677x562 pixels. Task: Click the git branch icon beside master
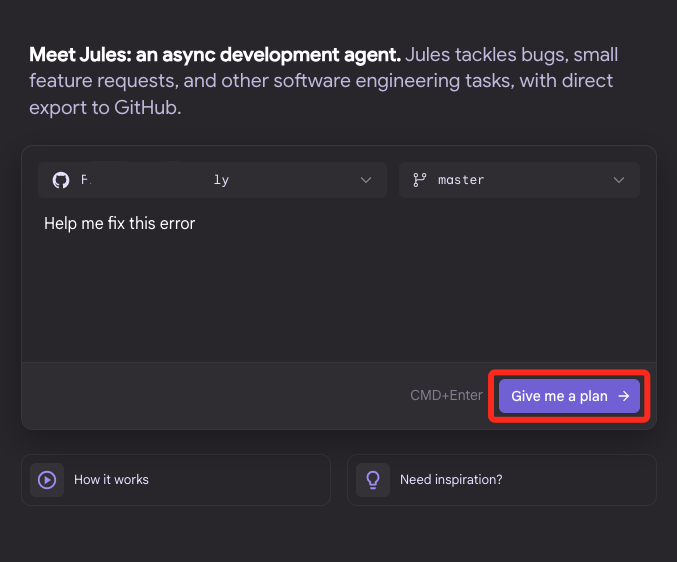coord(419,180)
